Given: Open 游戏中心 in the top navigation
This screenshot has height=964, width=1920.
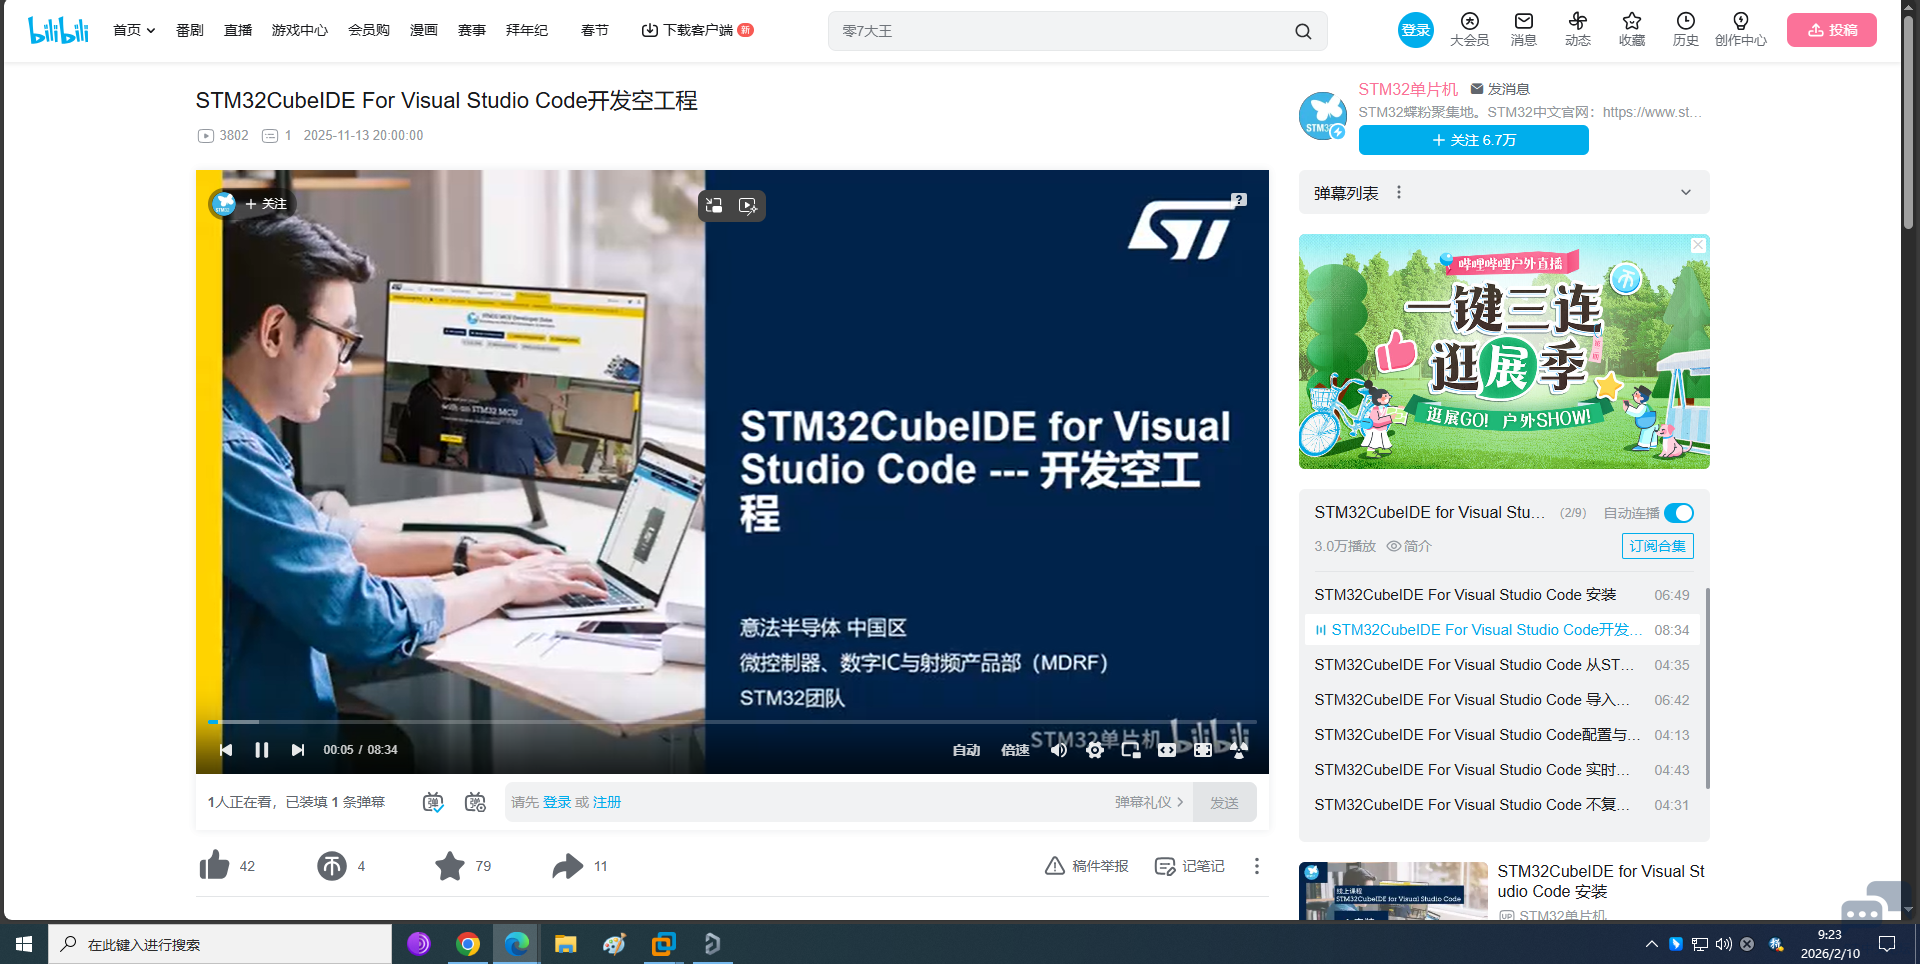Looking at the screenshot, I should [x=300, y=30].
